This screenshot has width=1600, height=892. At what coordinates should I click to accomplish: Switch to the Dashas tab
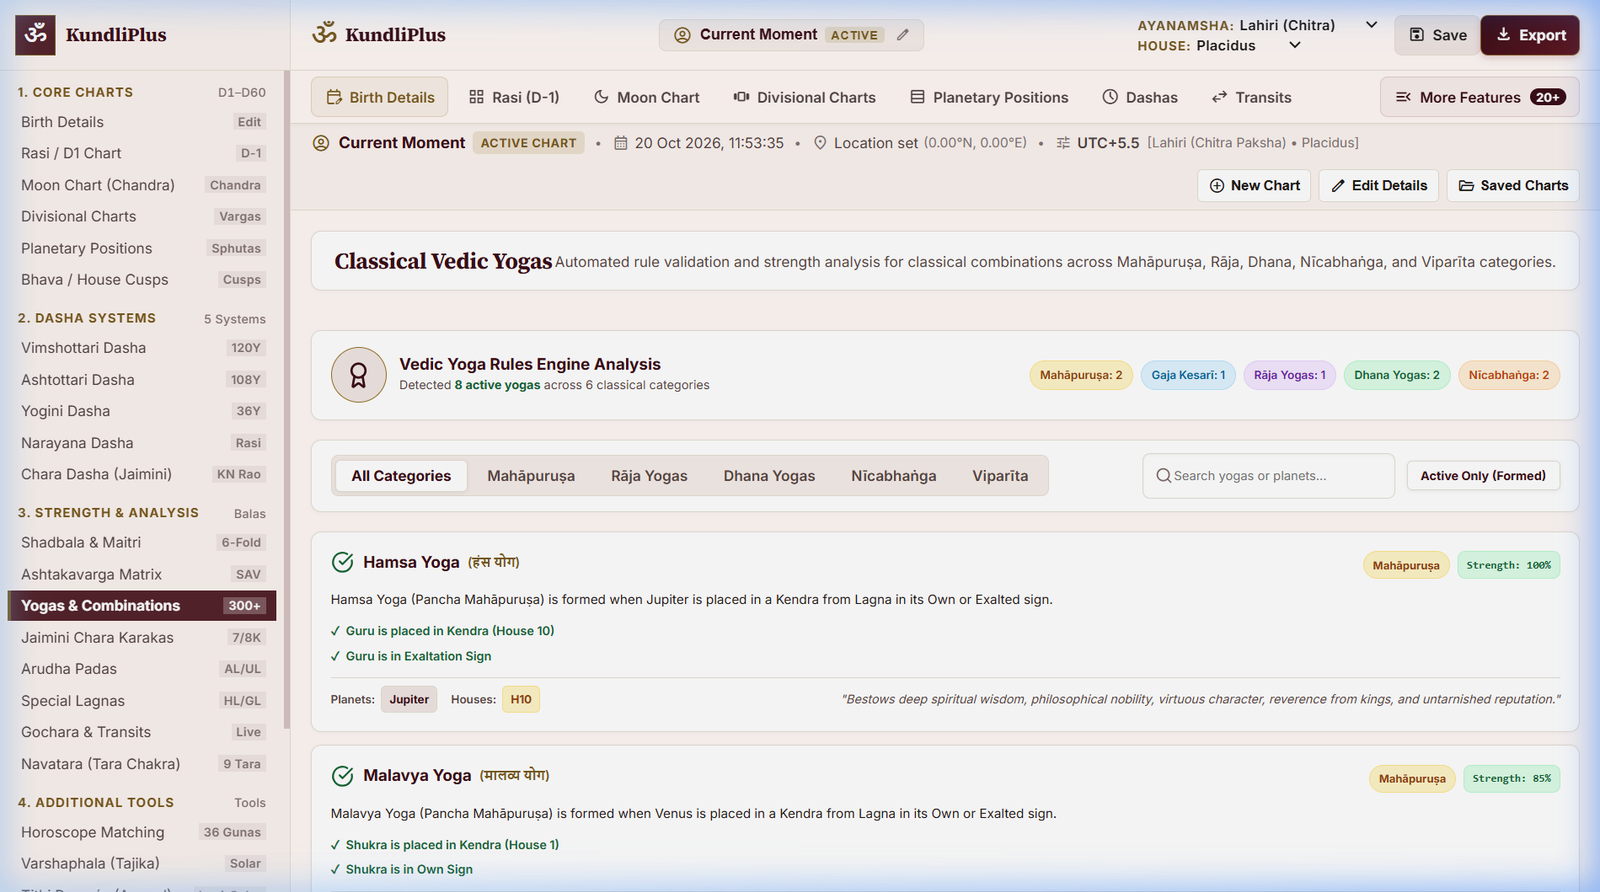tap(1140, 97)
